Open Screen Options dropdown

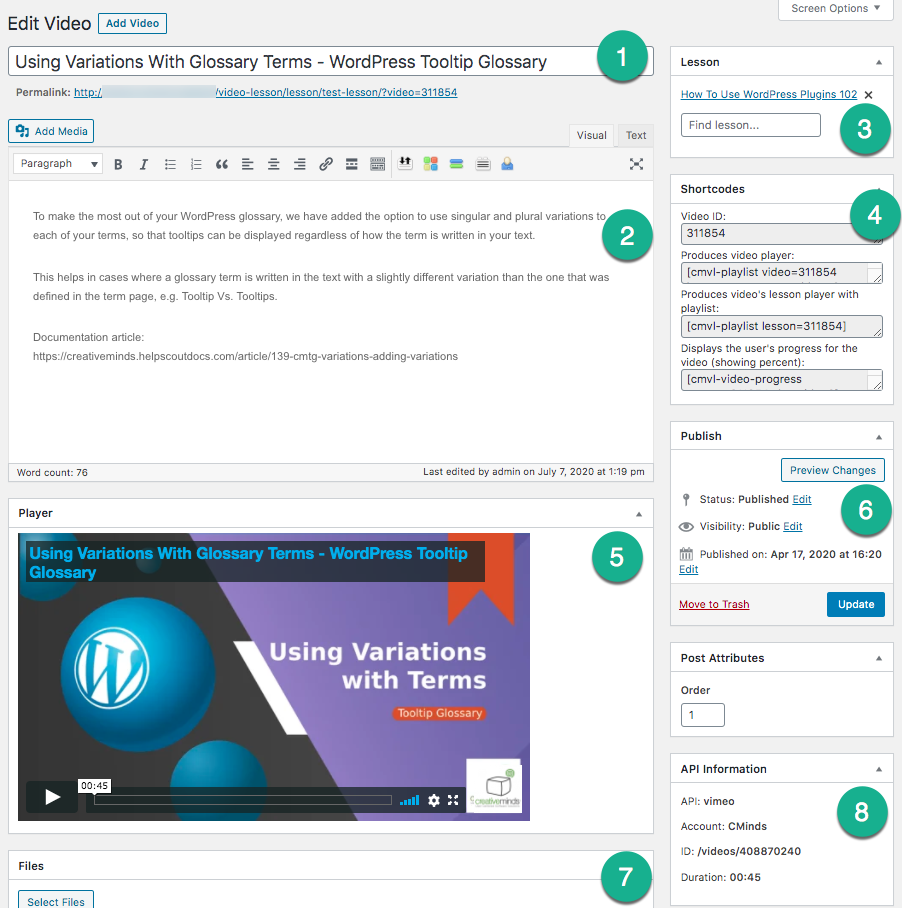[x=835, y=9]
